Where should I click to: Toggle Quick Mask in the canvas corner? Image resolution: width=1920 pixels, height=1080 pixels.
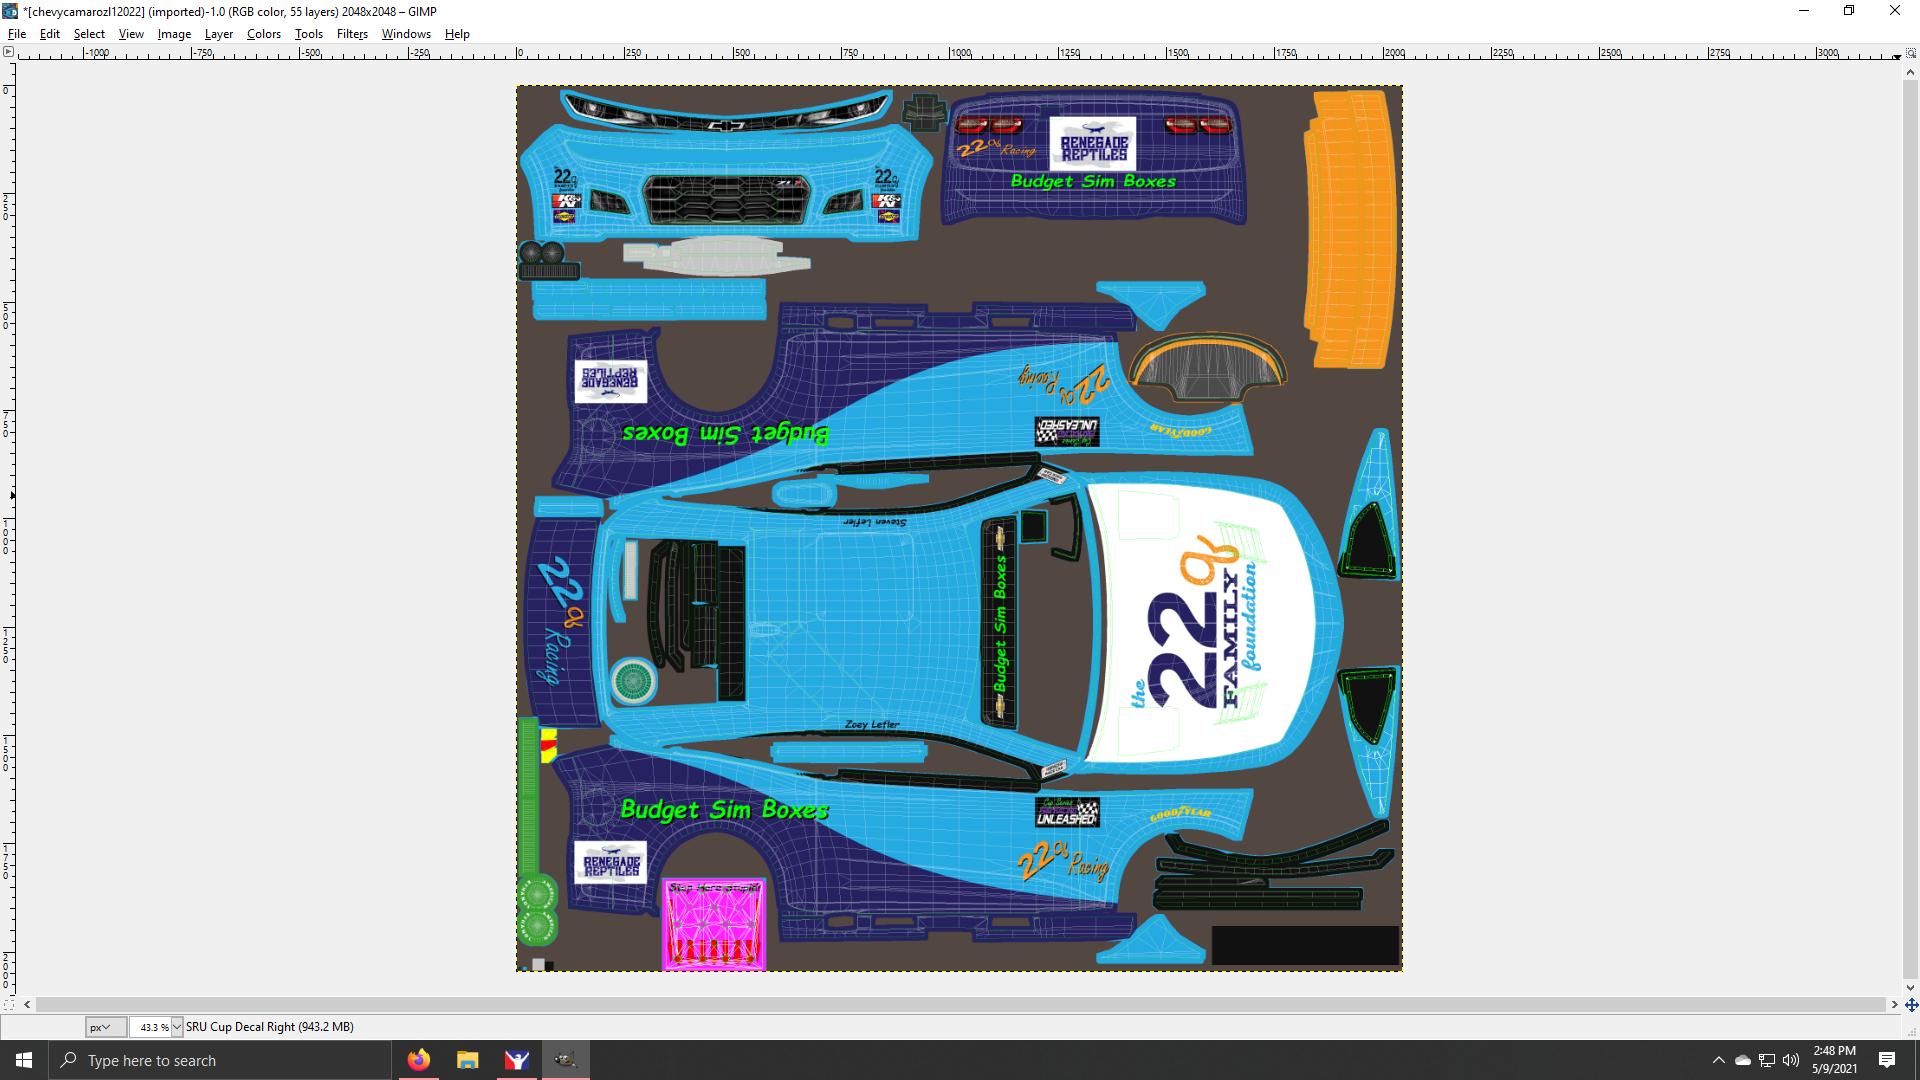coord(9,1005)
